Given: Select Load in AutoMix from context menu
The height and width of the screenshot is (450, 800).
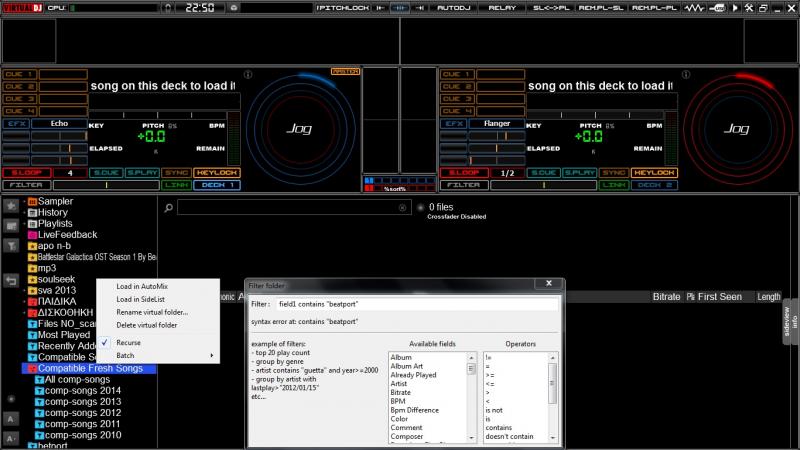Looking at the screenshot, I should 141,286.
